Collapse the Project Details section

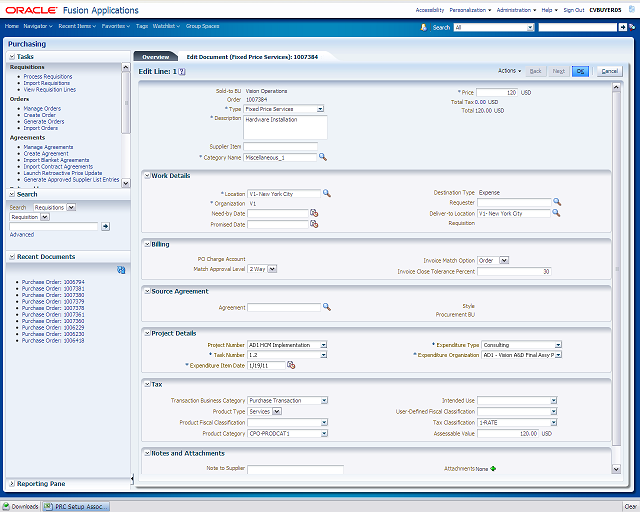(x=147, y=333)
